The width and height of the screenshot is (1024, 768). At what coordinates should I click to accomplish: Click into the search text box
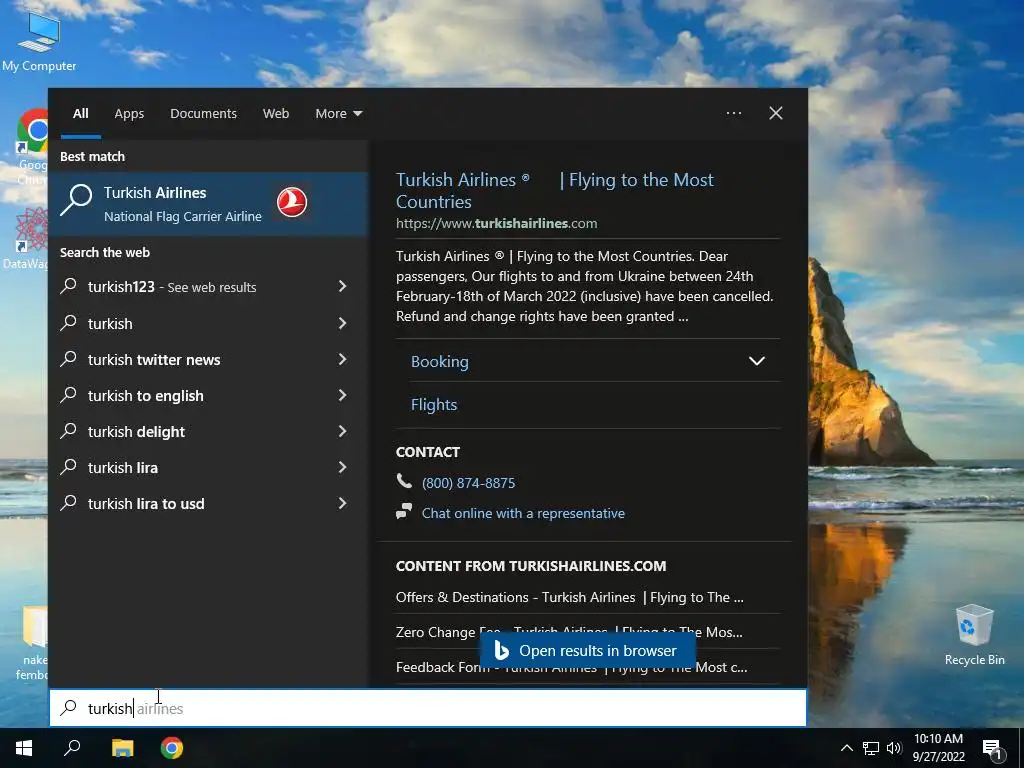[428, 708]
